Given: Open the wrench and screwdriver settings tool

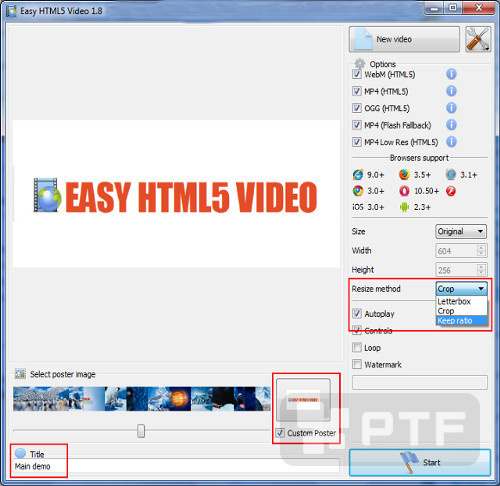Looking at the screenshot, I should (478, 39).
